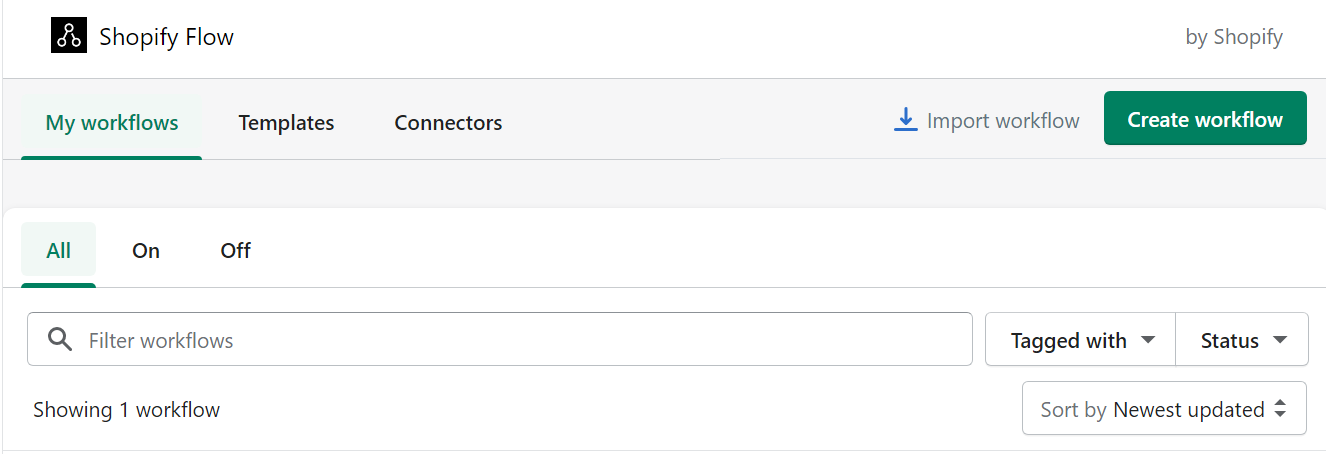Open the Connectors tab
The height and width of the screenshot is (454, 1326).
(448, 123)
